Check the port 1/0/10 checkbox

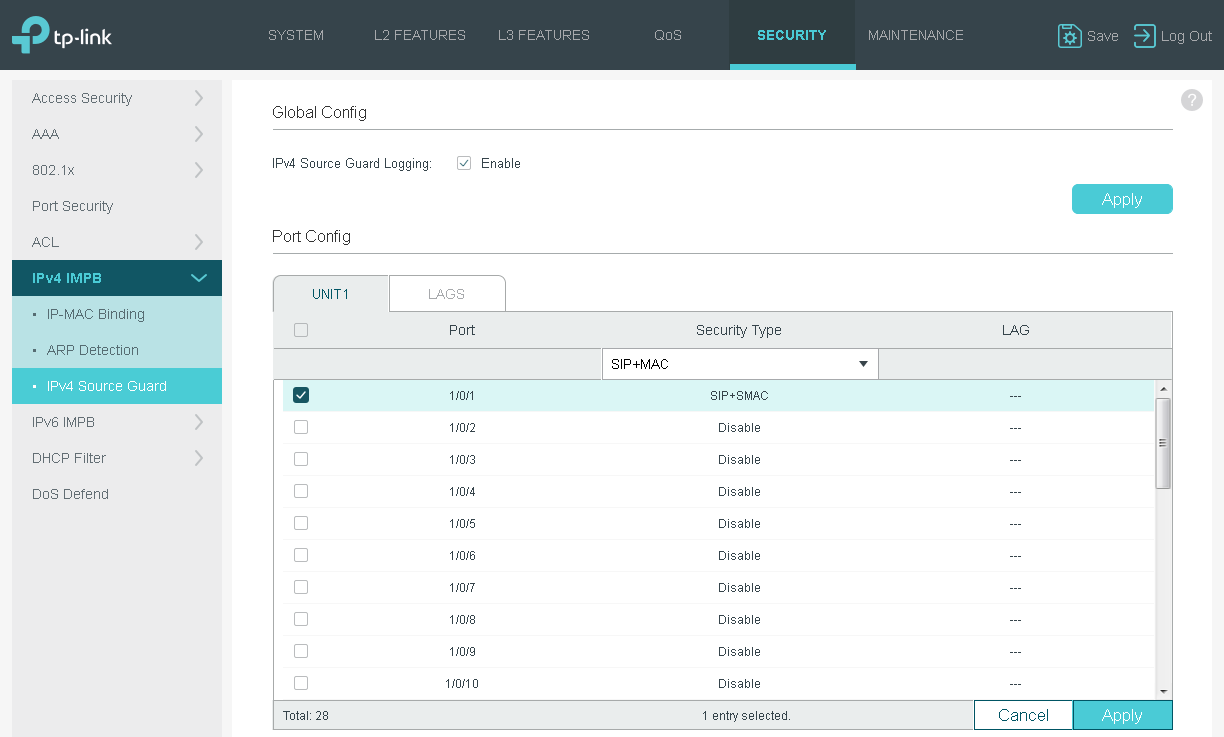(301, 683)
